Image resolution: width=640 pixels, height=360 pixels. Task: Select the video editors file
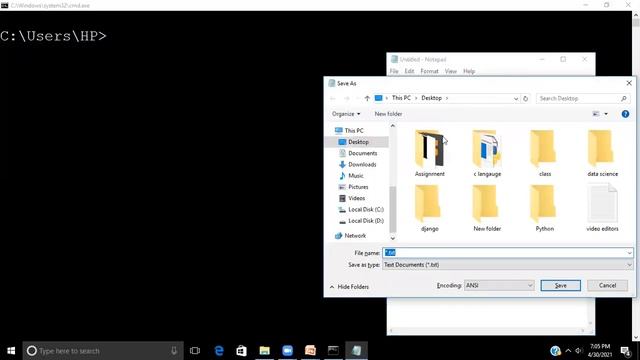[x=602, y=208]
